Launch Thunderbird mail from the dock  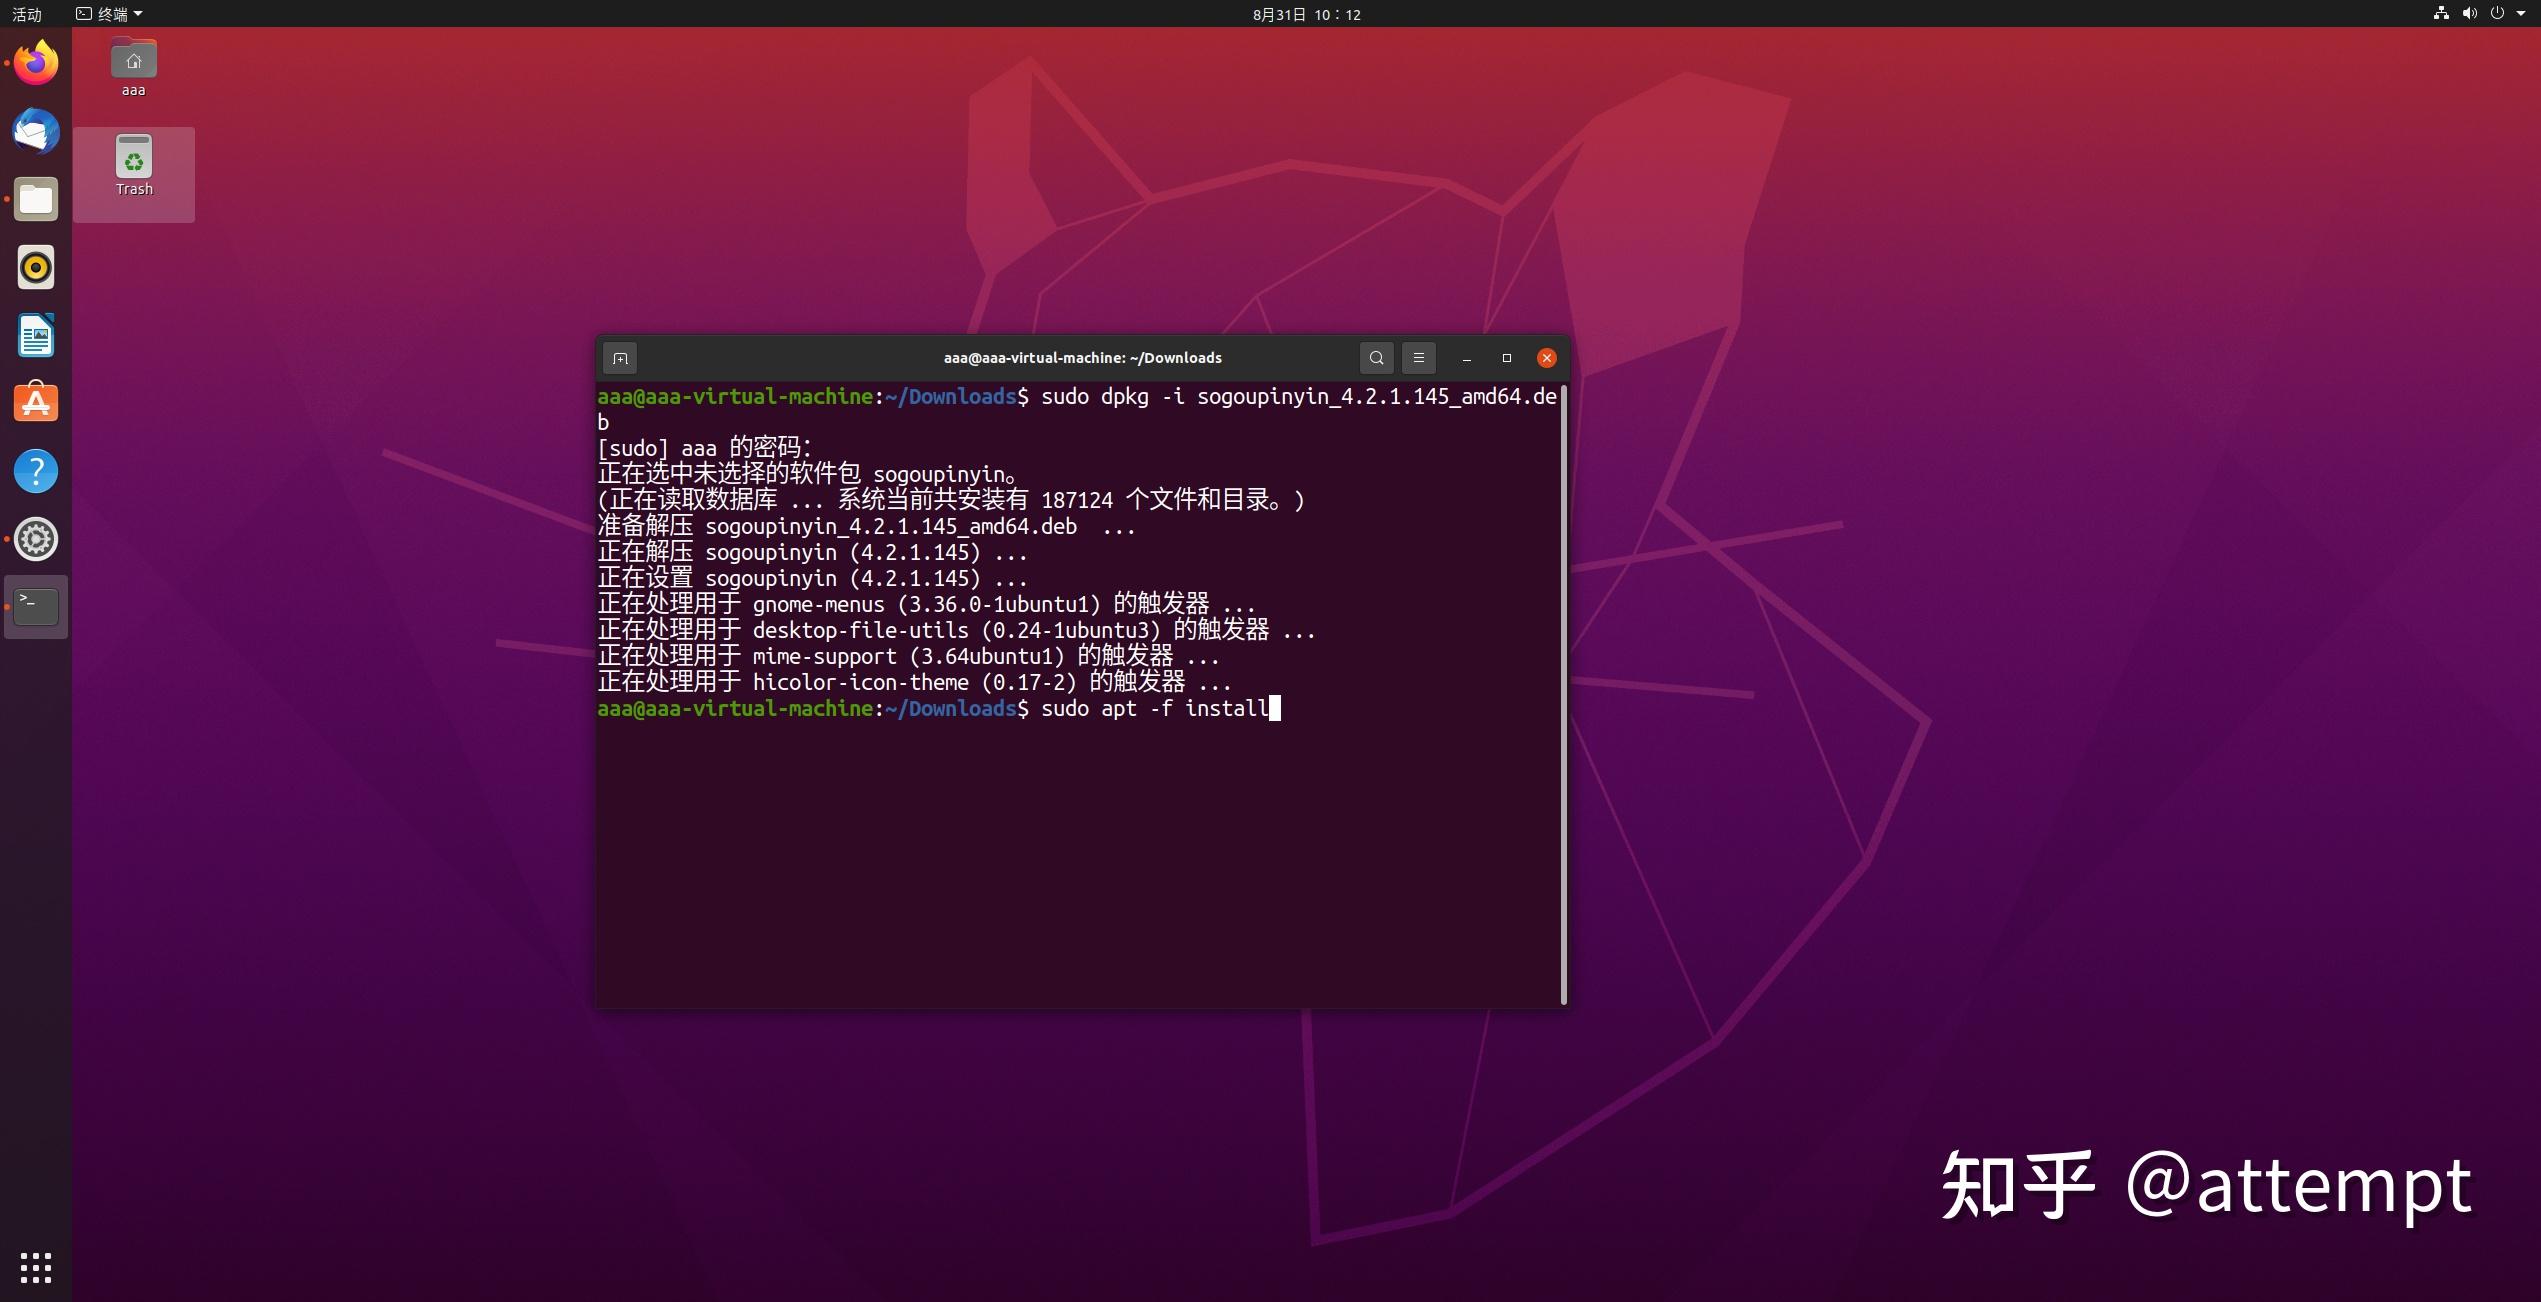[x=36, y=131]
